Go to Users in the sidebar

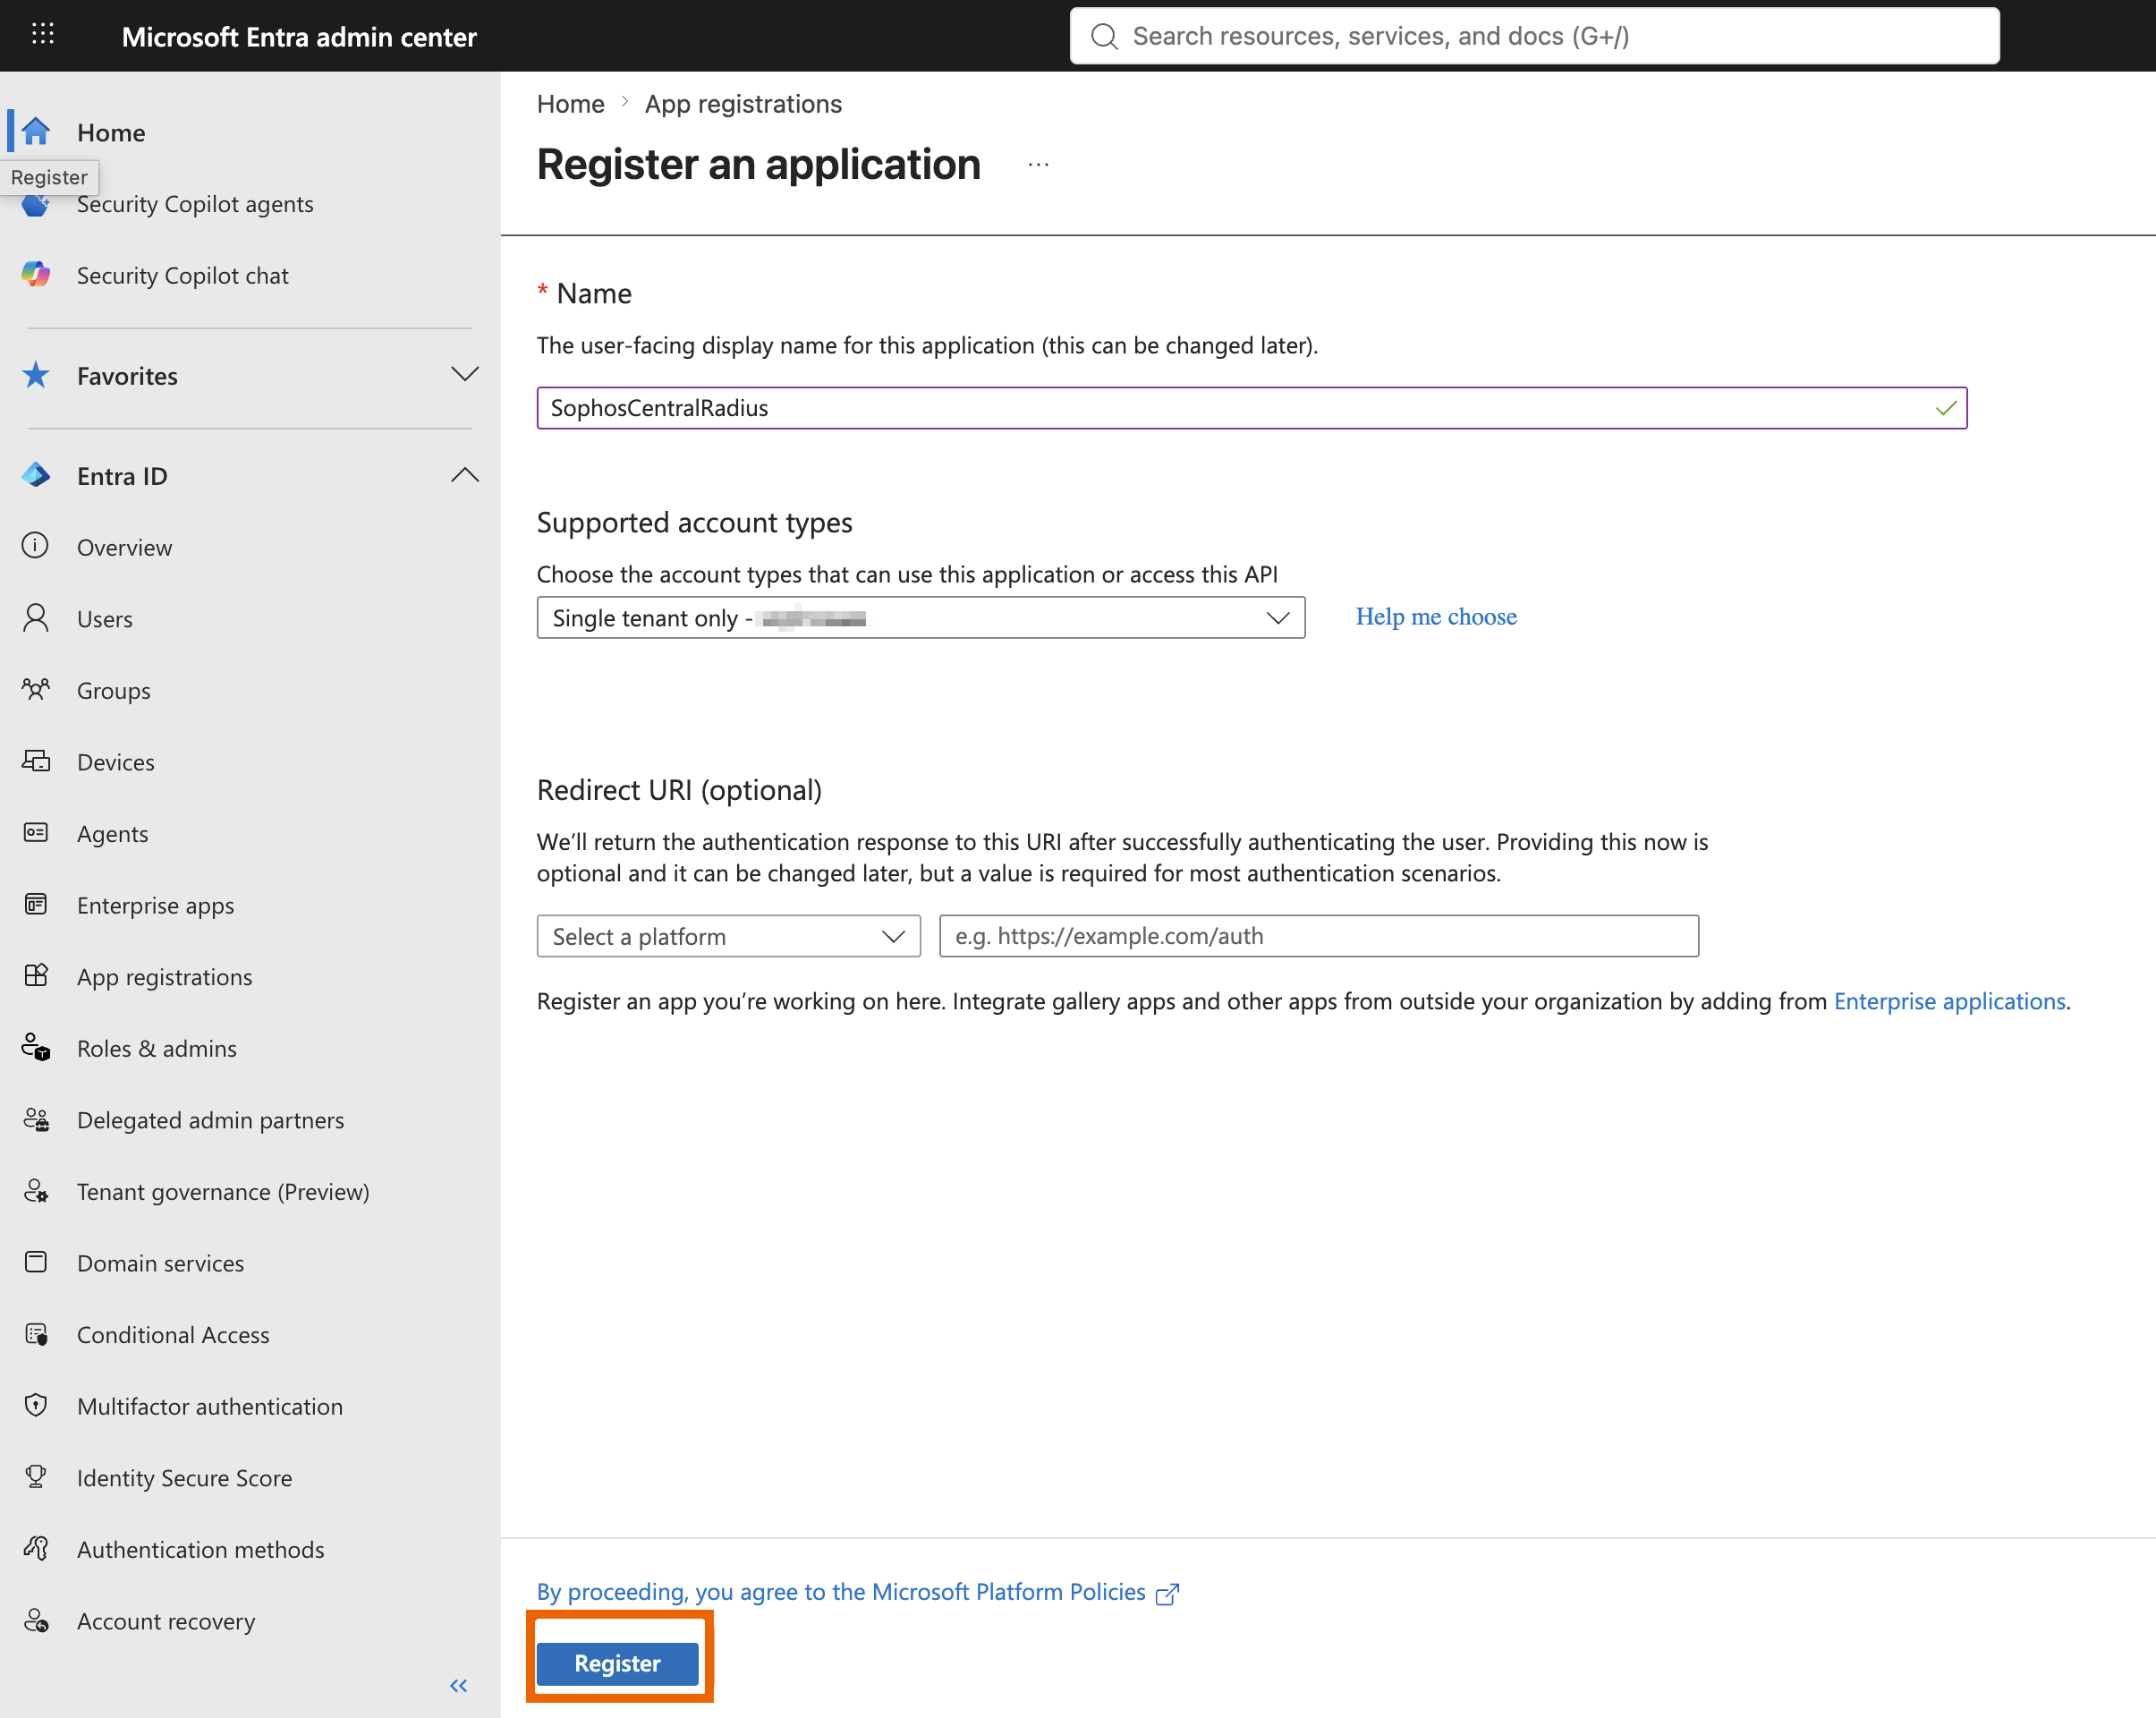[105, 619]
